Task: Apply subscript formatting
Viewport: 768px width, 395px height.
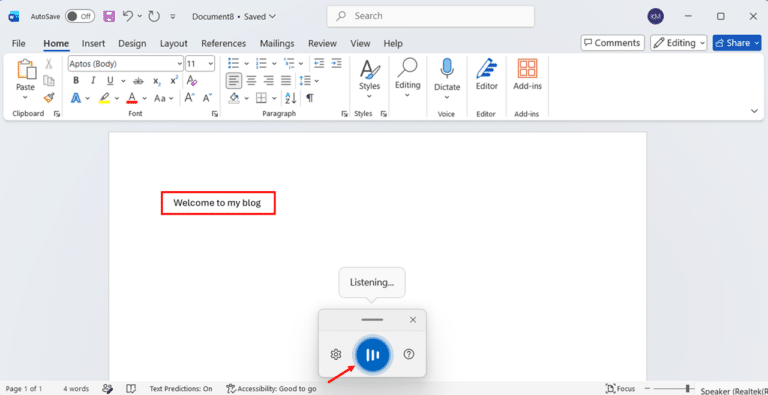Action: [x=156, y=81]
